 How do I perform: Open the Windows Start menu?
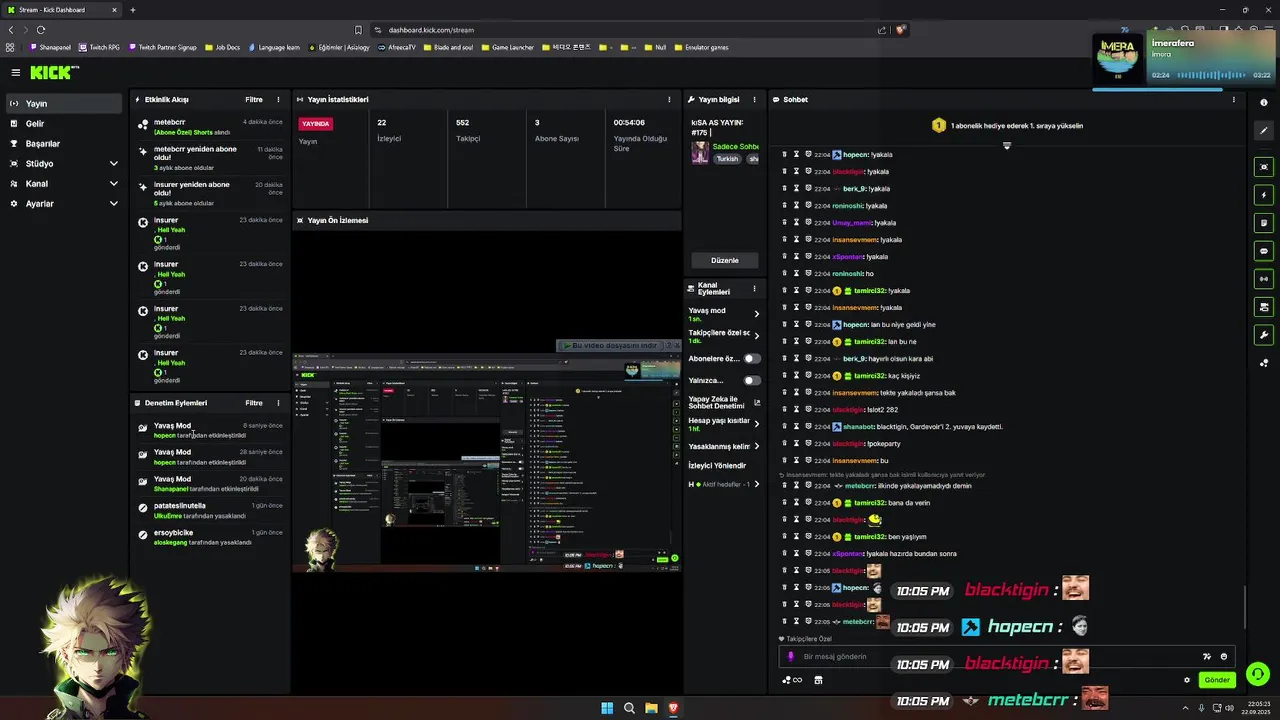(x=607, y=708)
